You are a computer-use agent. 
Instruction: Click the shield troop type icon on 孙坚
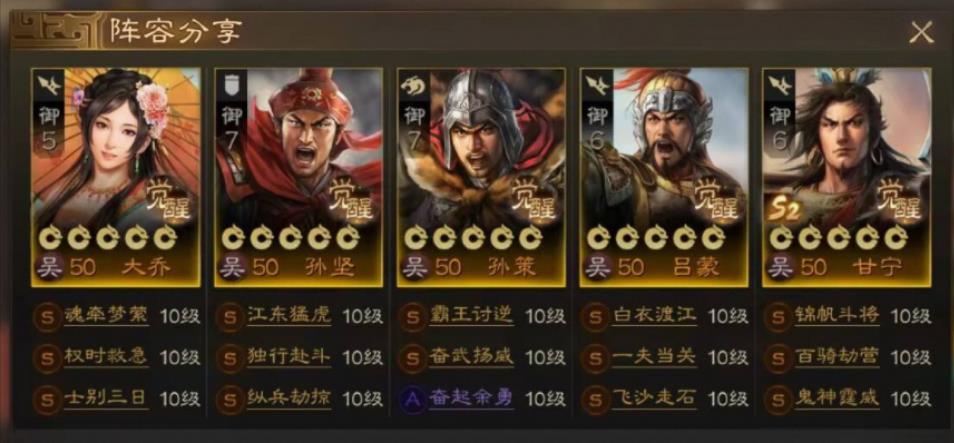pyautogui.click(x=231, y=85)
